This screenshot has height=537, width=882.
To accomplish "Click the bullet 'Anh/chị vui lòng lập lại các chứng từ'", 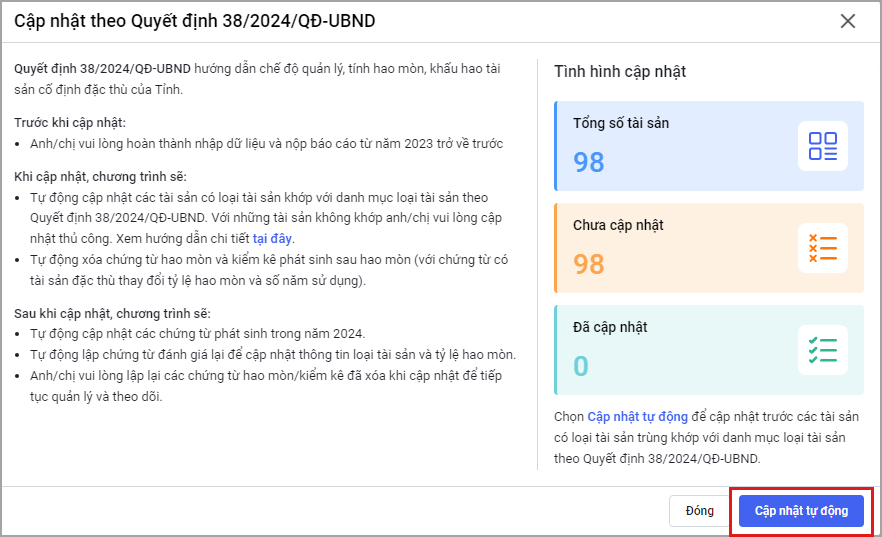I will click(266, 386).
